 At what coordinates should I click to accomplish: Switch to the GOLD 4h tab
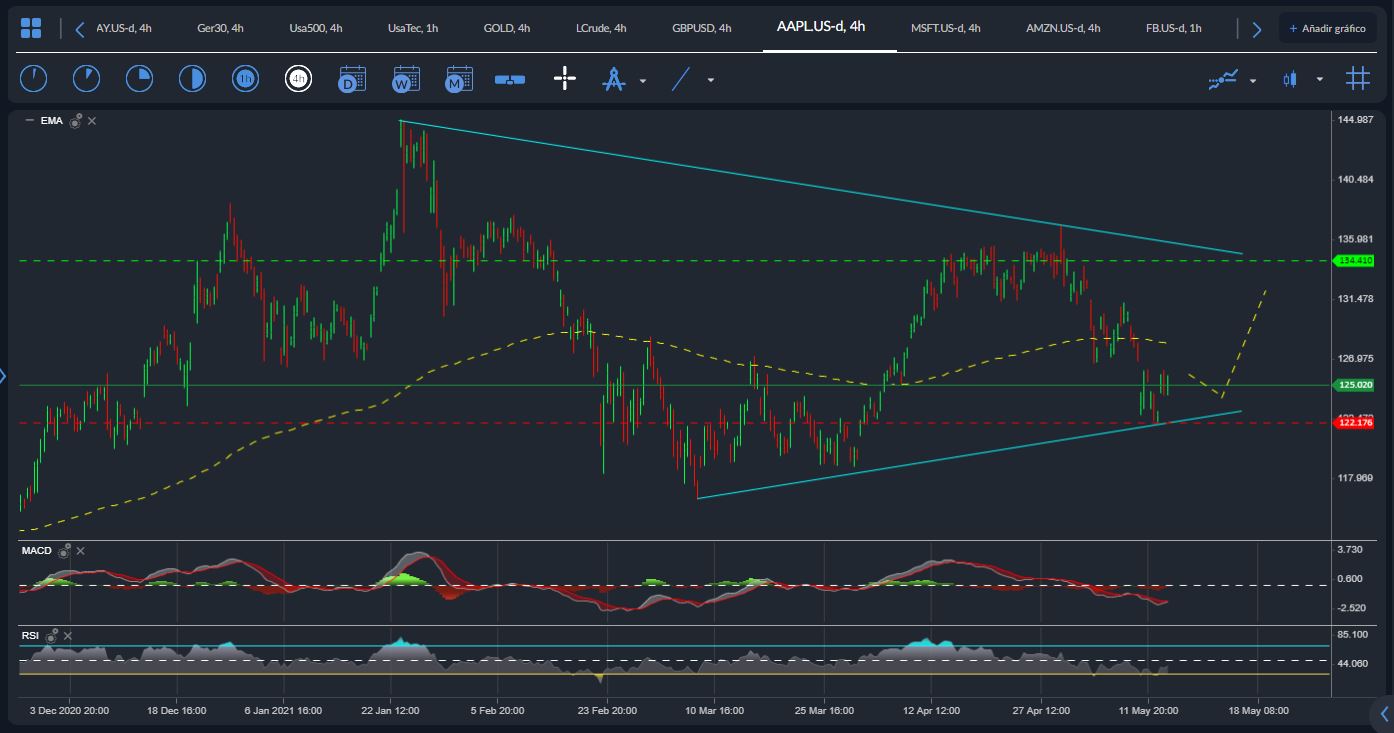coord(507,28)
